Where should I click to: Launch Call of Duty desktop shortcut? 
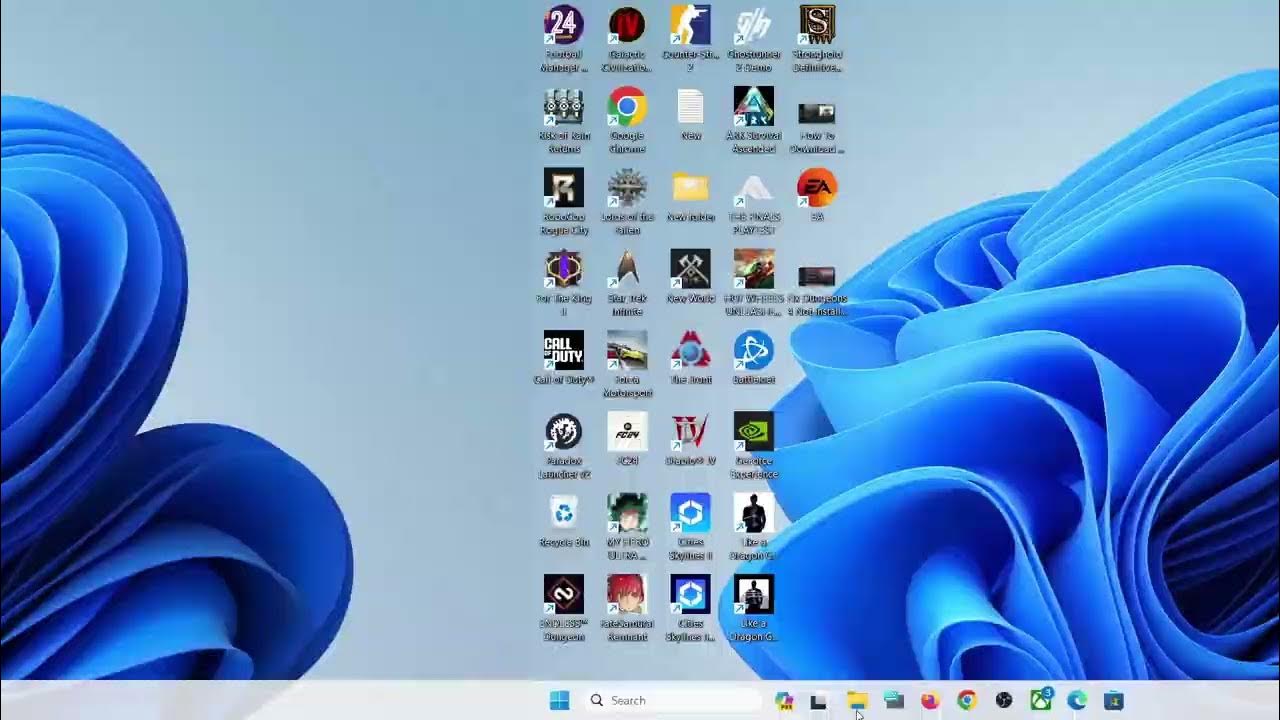[564, 358]
